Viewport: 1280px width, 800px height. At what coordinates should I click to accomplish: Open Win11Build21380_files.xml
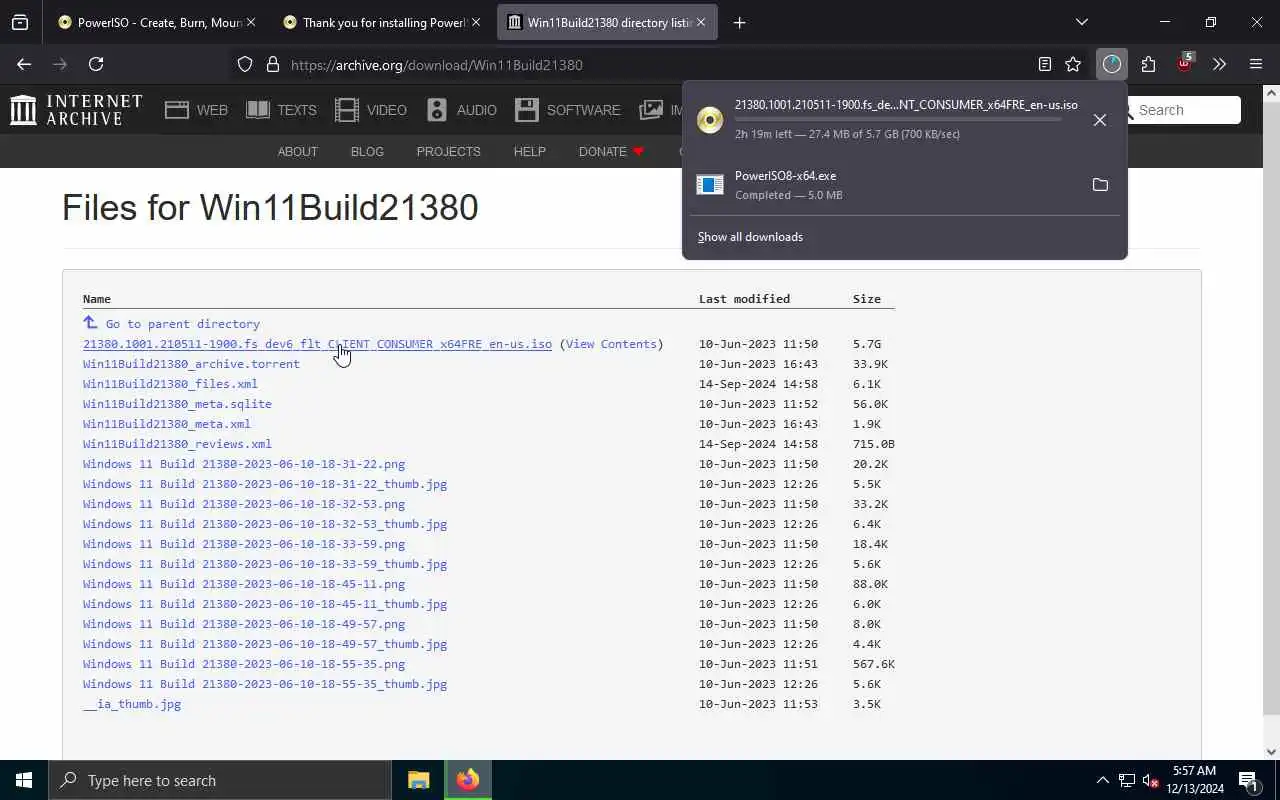[x=170, y=384]
